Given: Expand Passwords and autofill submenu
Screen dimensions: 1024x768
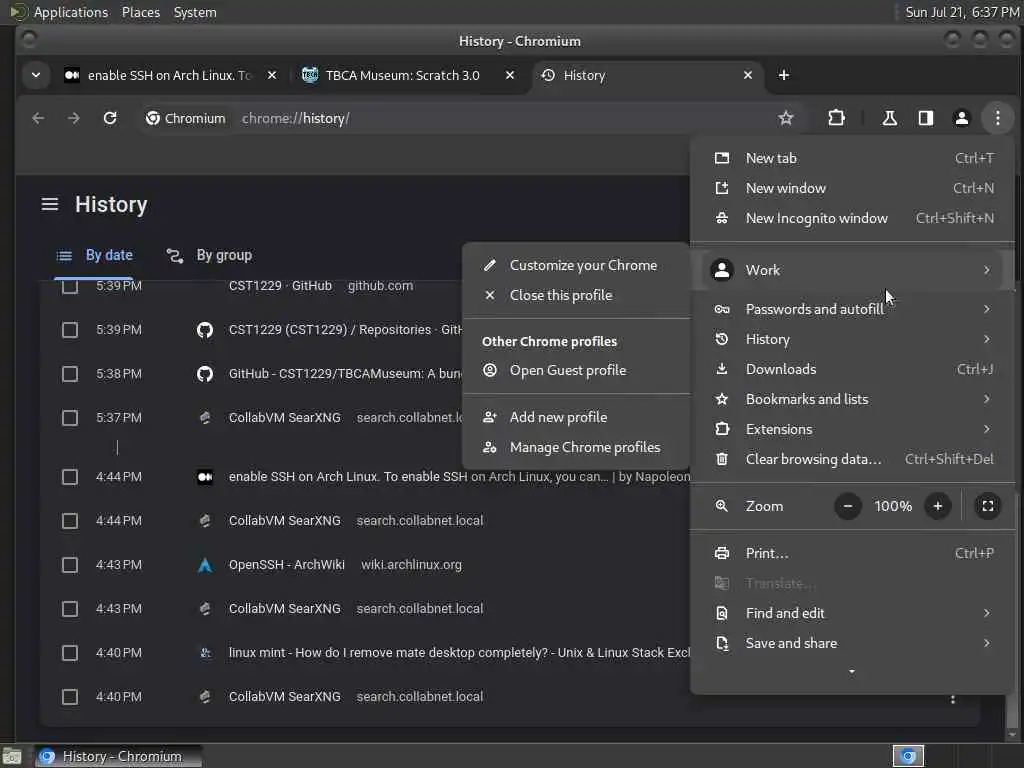Looking at the screenshot, I should (x=852, y=309).
